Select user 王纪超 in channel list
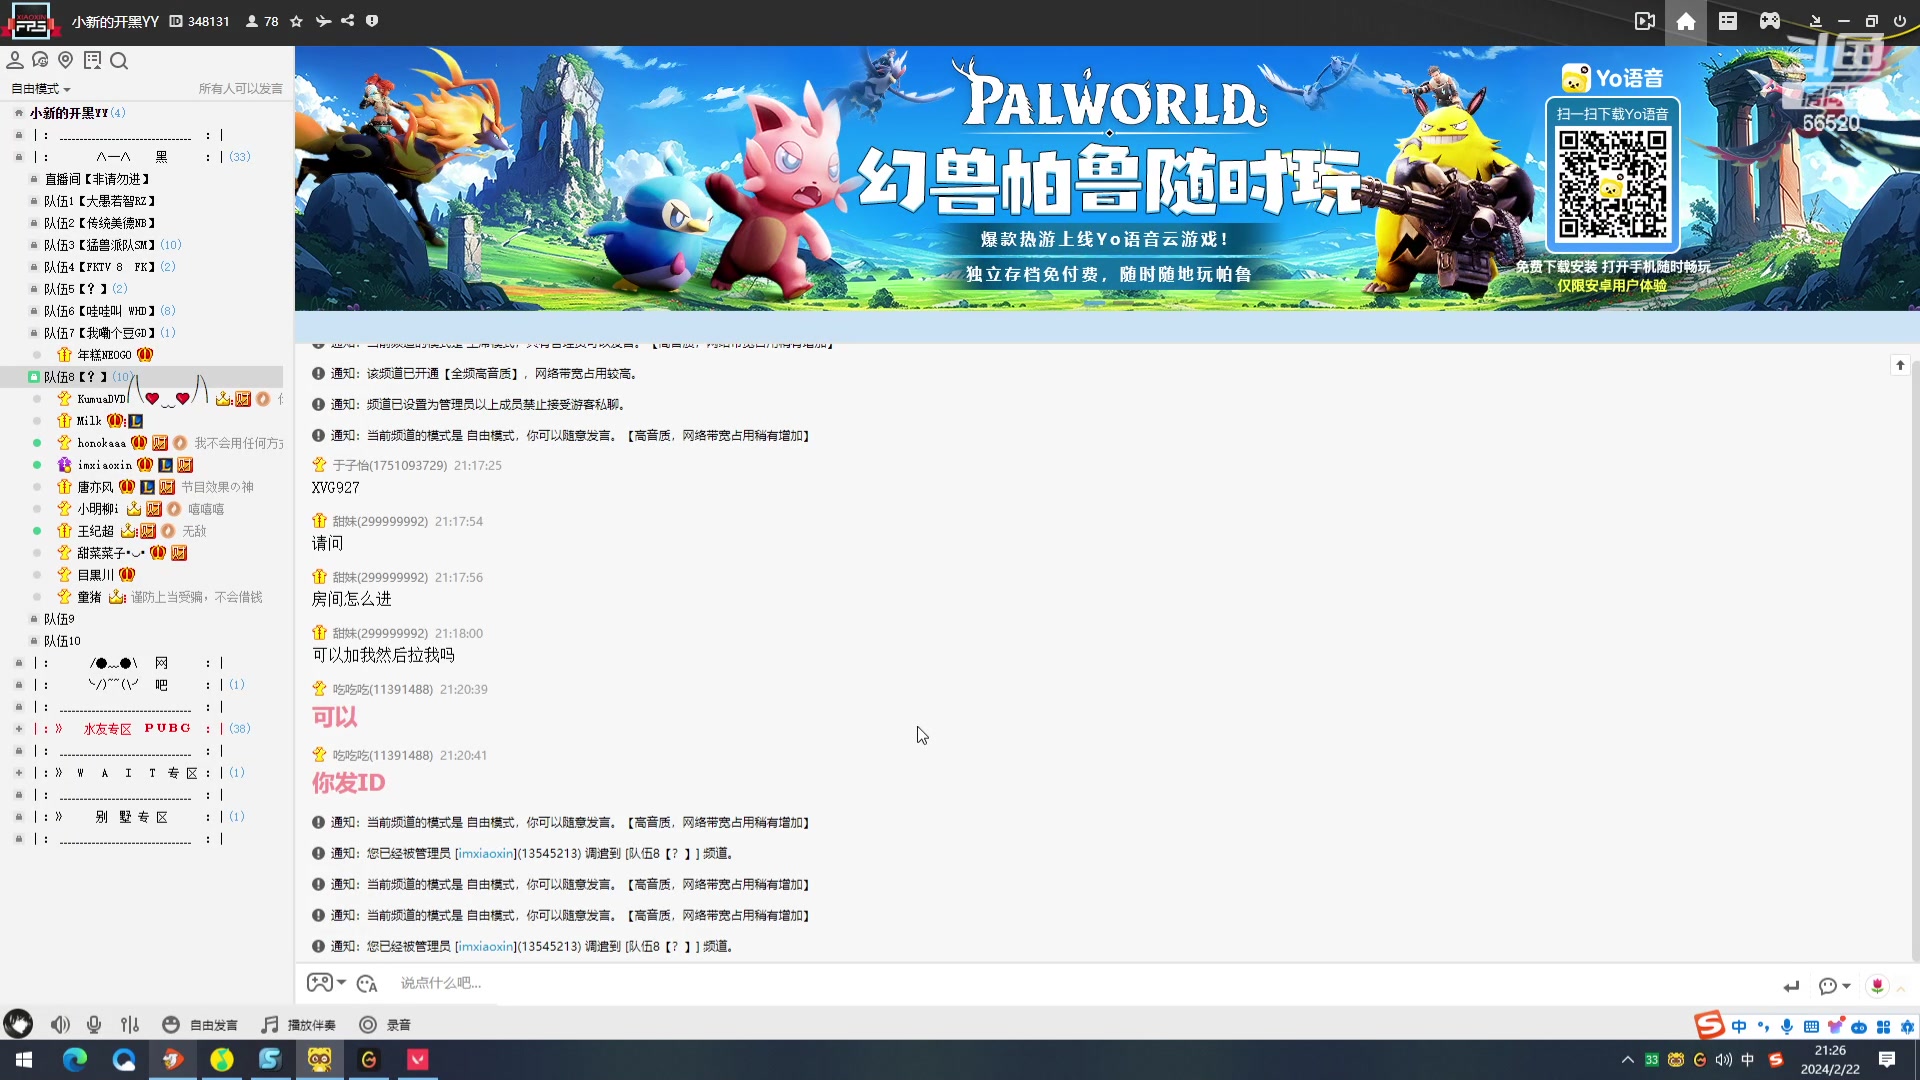The image size is (1920, 1080). pos(95,531)
